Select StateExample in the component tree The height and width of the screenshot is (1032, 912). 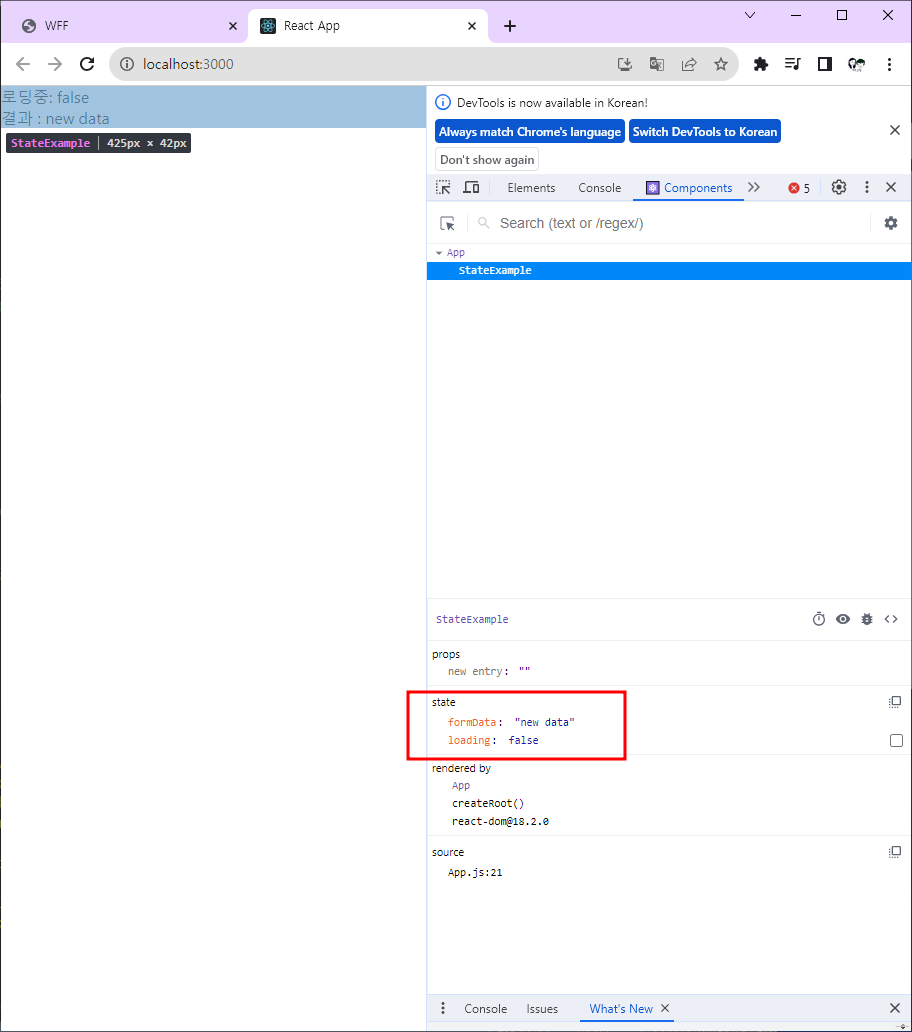pyautogui.click(x=669, y=271)
